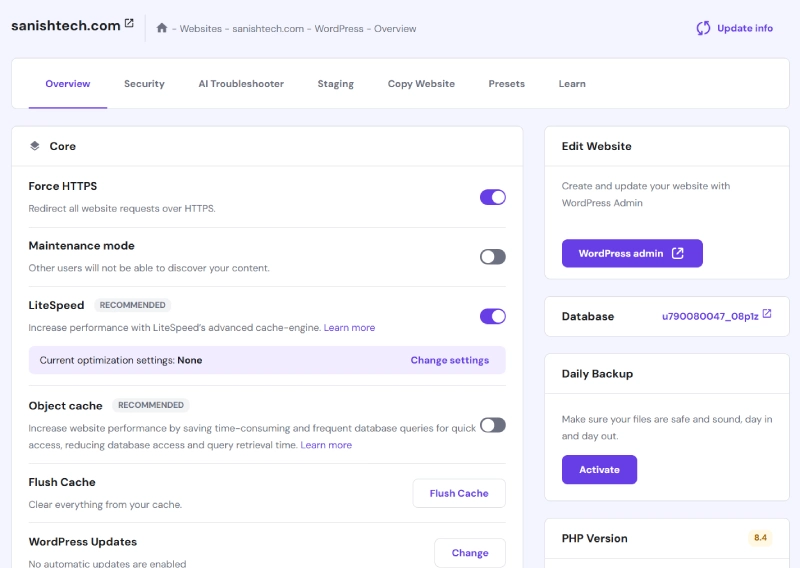This screenshot has height=568, width=800.
Task: Click the Flush Cache button
Action: point(459,493)
